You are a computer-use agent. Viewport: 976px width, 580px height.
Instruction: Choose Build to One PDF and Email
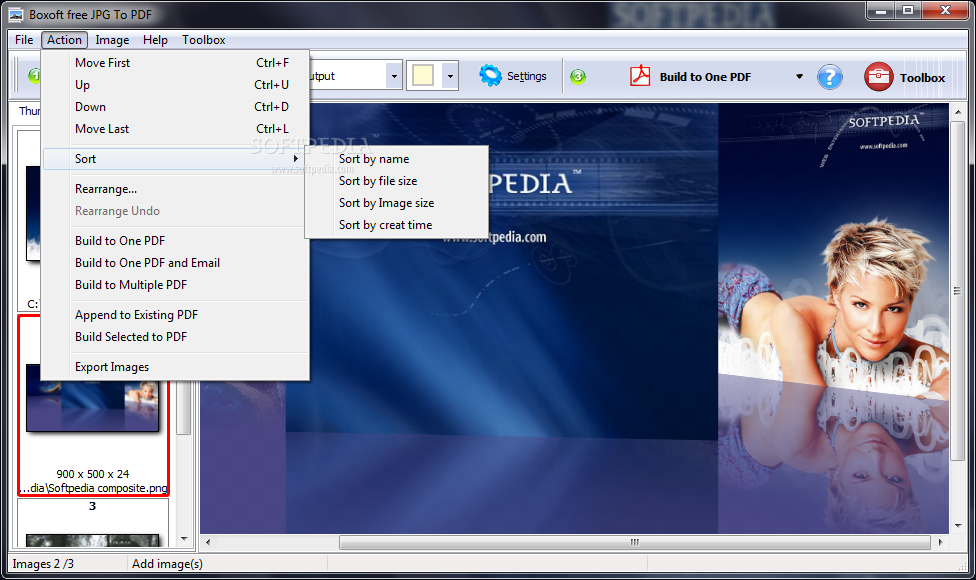pos(176,263)
